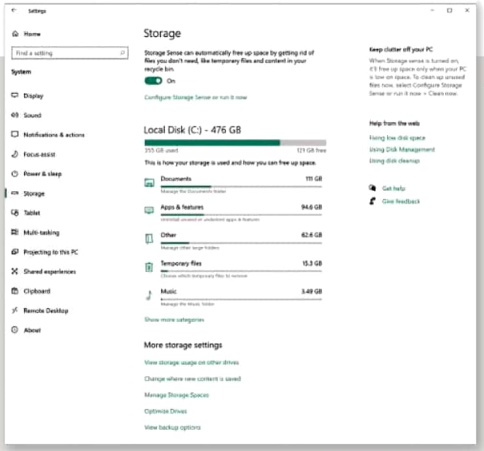This screenshot has width=484, height=451.
Task: Click the Temporary files trash icon
Action: (149, 267)
